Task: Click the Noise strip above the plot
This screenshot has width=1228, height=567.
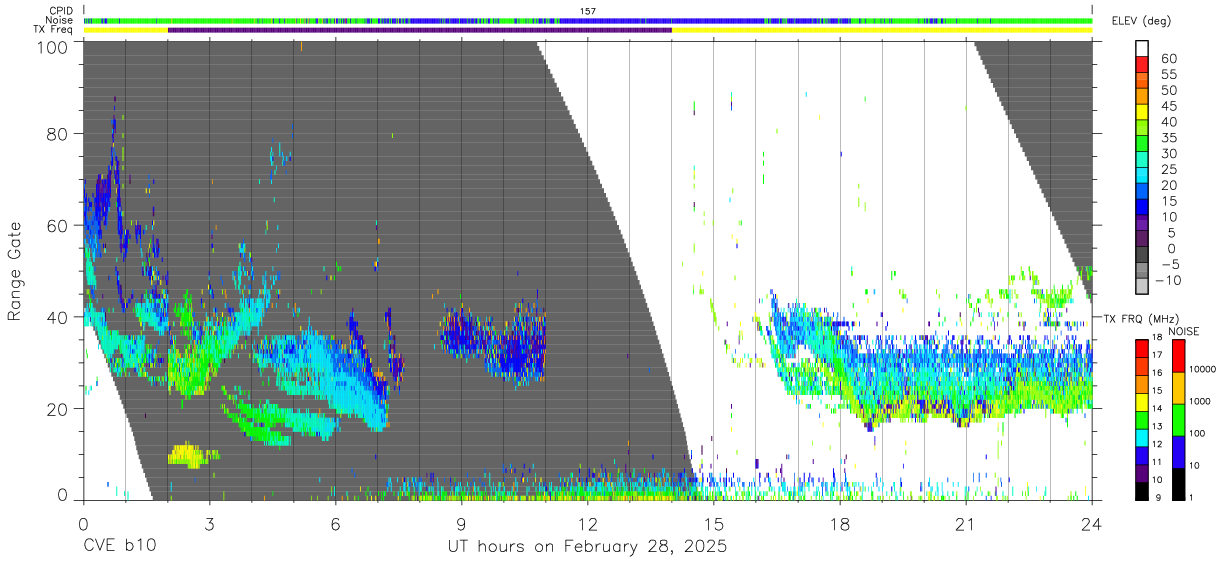Action: click(x=588, y=20)
